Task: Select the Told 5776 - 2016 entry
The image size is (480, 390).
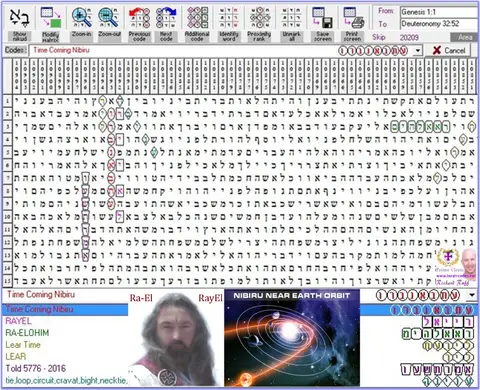Action: 36,368
